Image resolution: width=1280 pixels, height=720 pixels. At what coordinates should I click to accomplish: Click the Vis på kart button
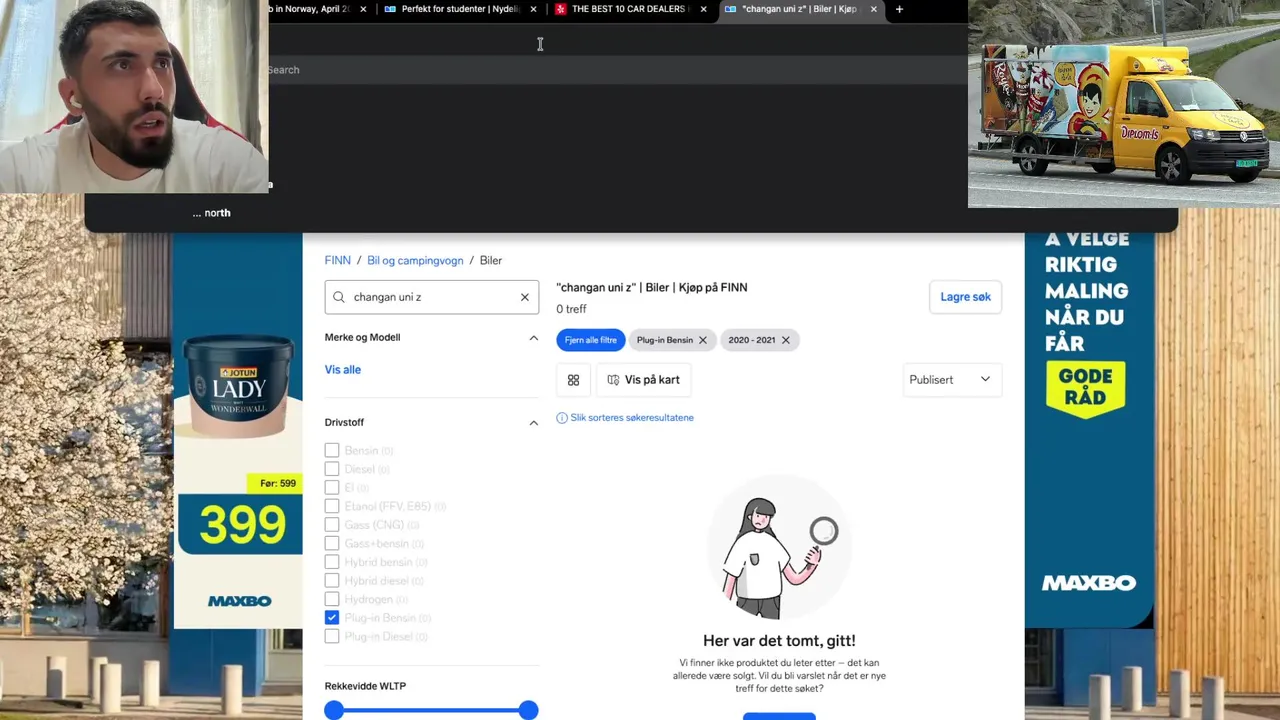tap(644, 380)
